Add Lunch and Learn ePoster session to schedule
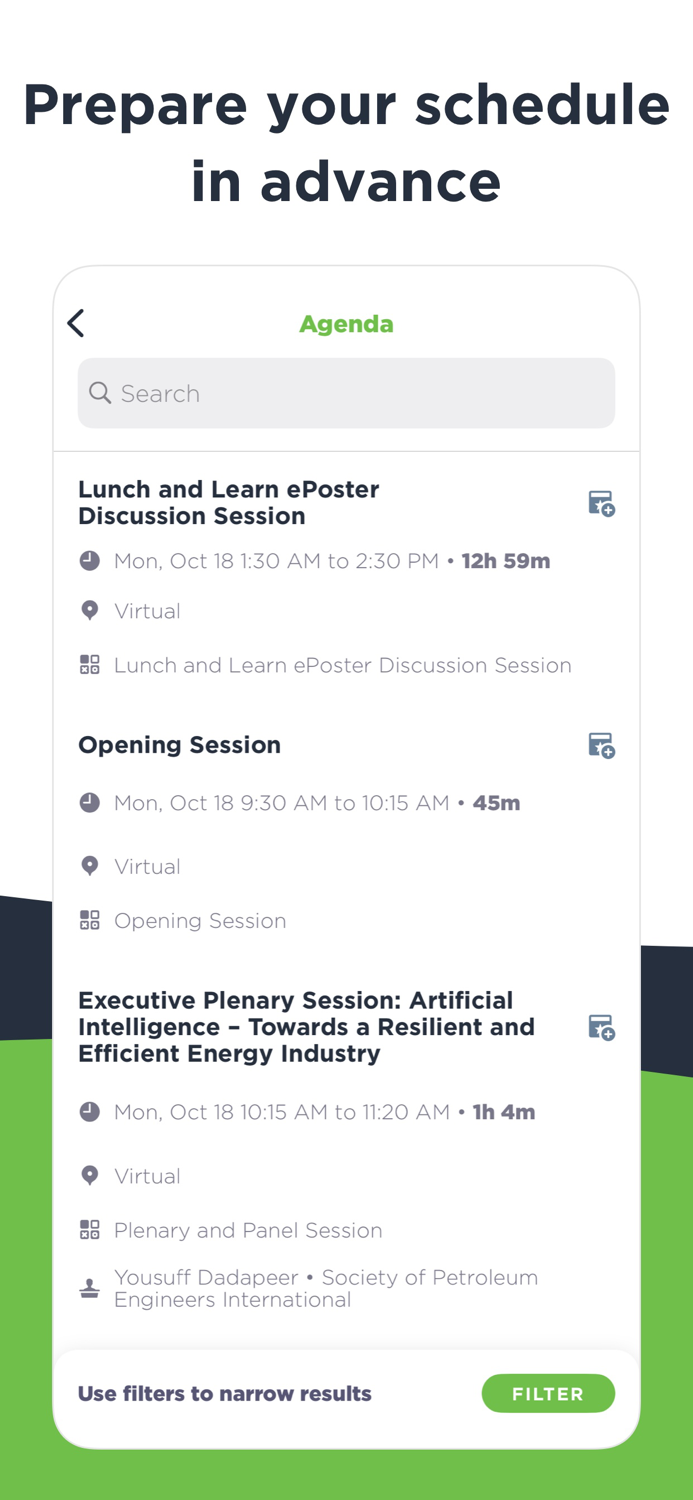Viewport: 693px width, 1500px height. [x=601, y=503]
